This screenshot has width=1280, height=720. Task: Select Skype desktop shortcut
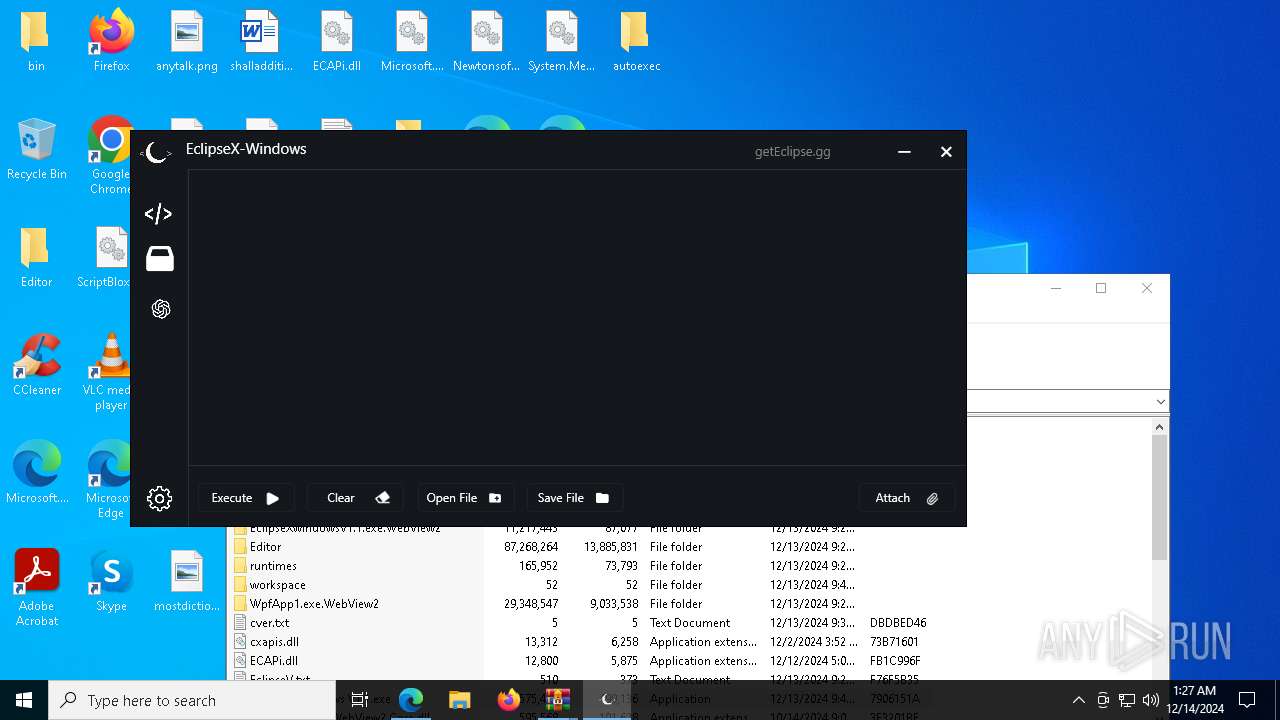pyautogui.click(x=111, y=582)
